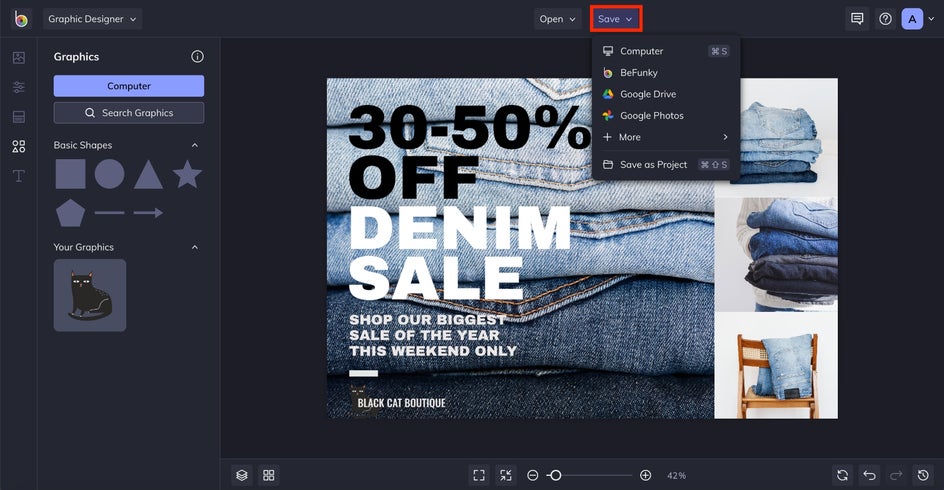
Task: Select the Graphics sidebar icon
Action: (x=19, y=146)
